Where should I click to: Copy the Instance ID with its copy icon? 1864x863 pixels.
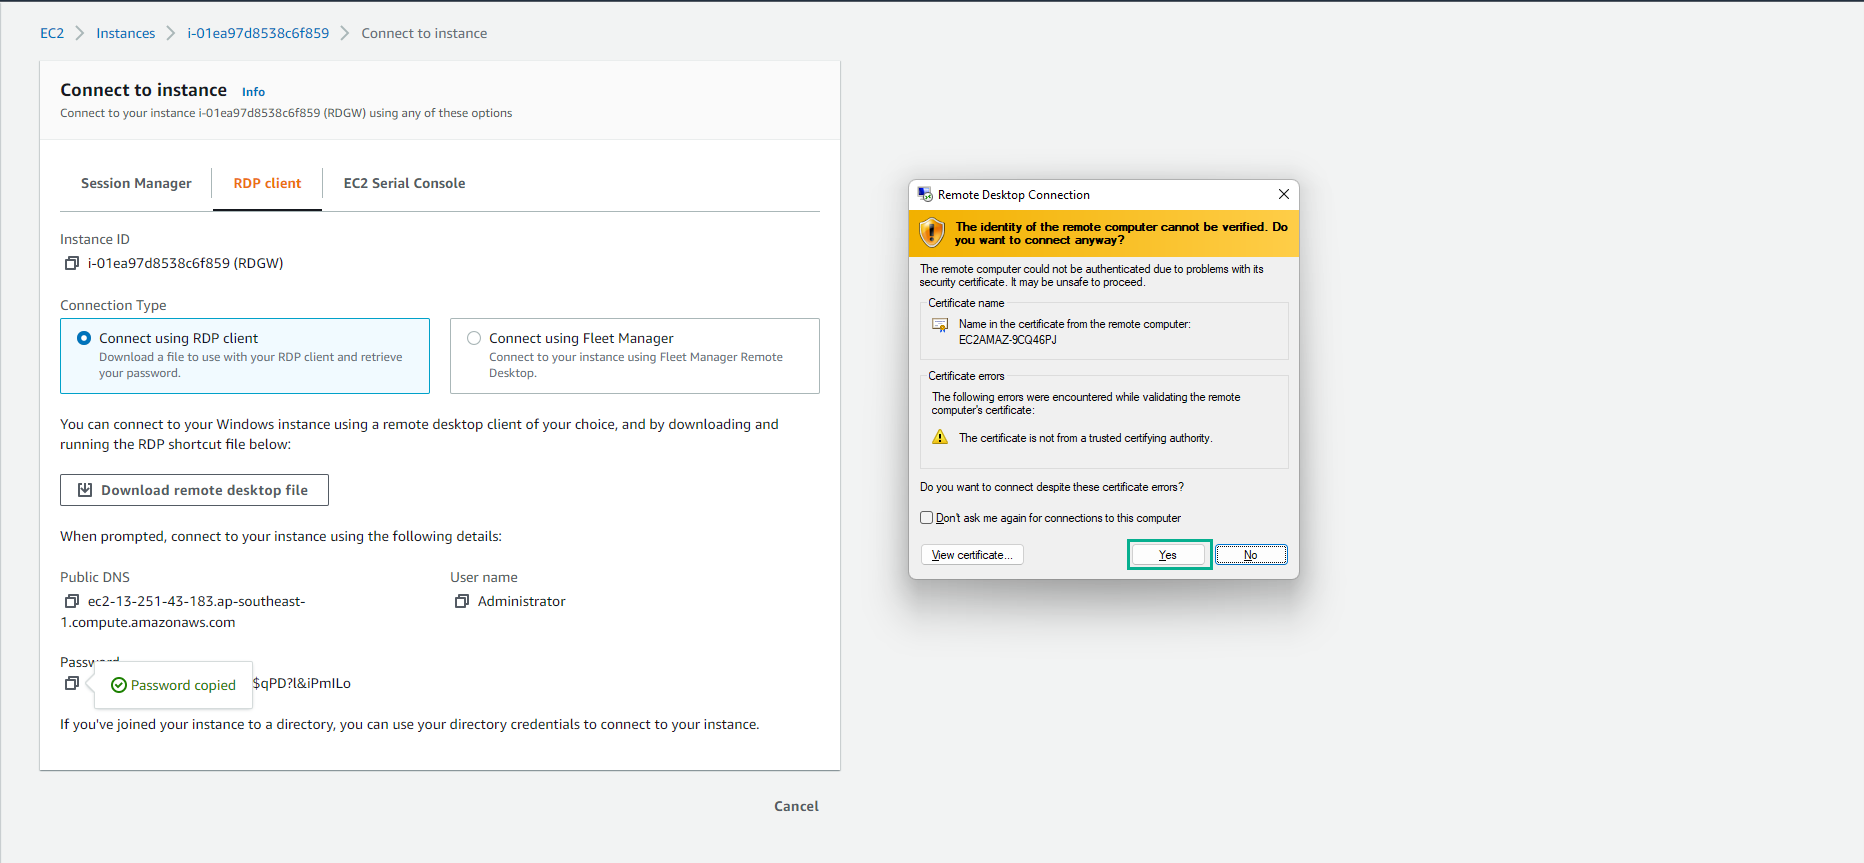[72, 263]
